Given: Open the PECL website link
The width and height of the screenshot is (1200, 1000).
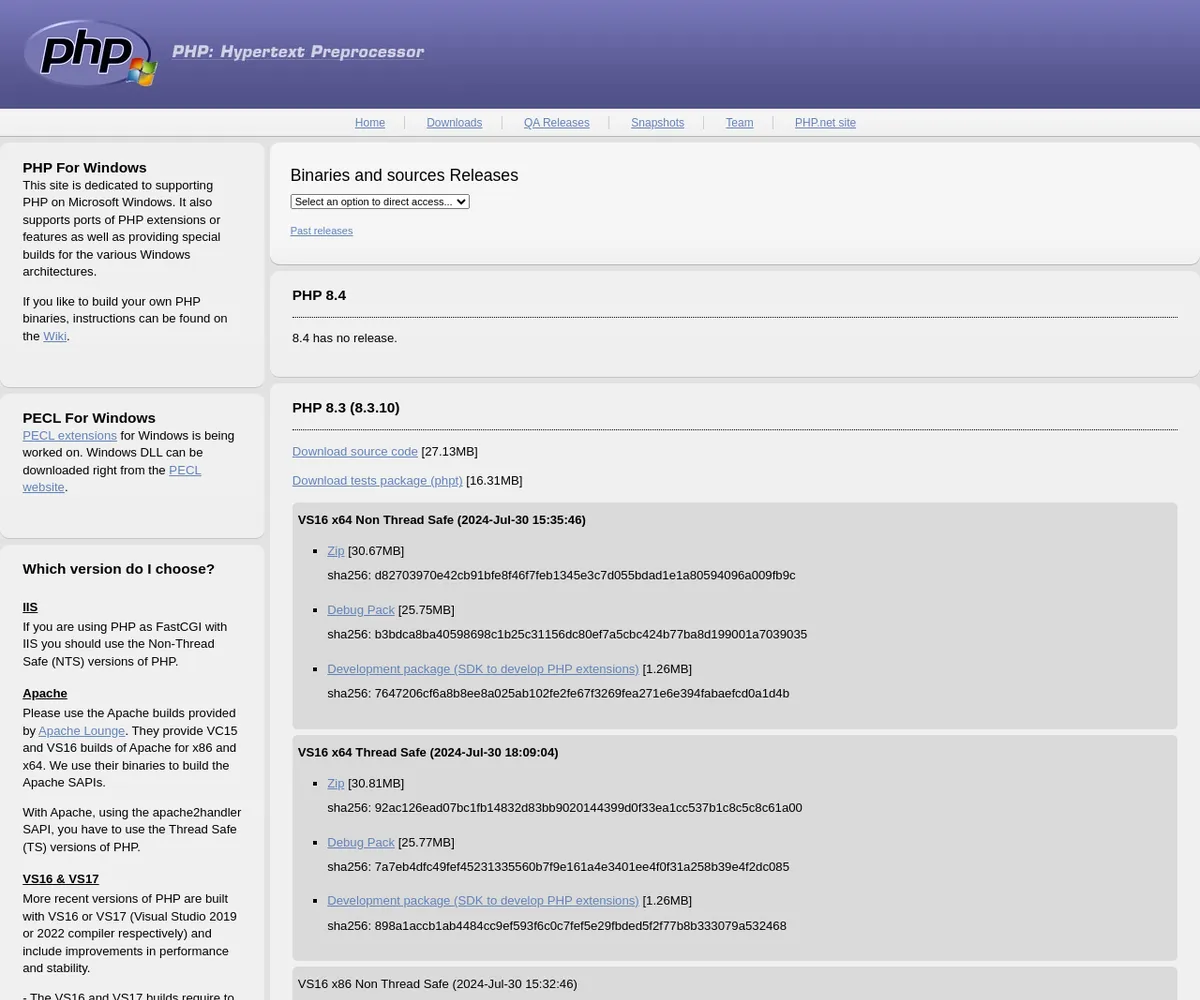Looking at the screenshot, I should 184,470.
